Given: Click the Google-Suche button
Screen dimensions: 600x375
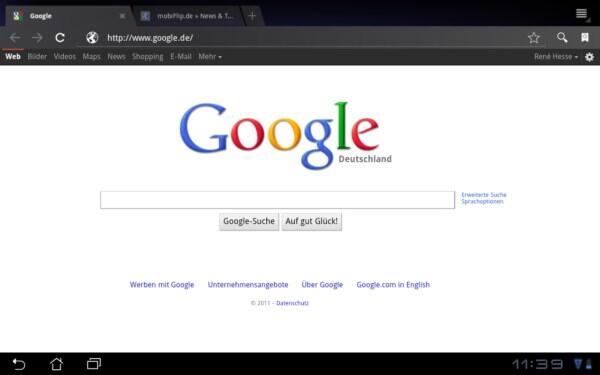Looking at the screenshot, I should 249,222.
